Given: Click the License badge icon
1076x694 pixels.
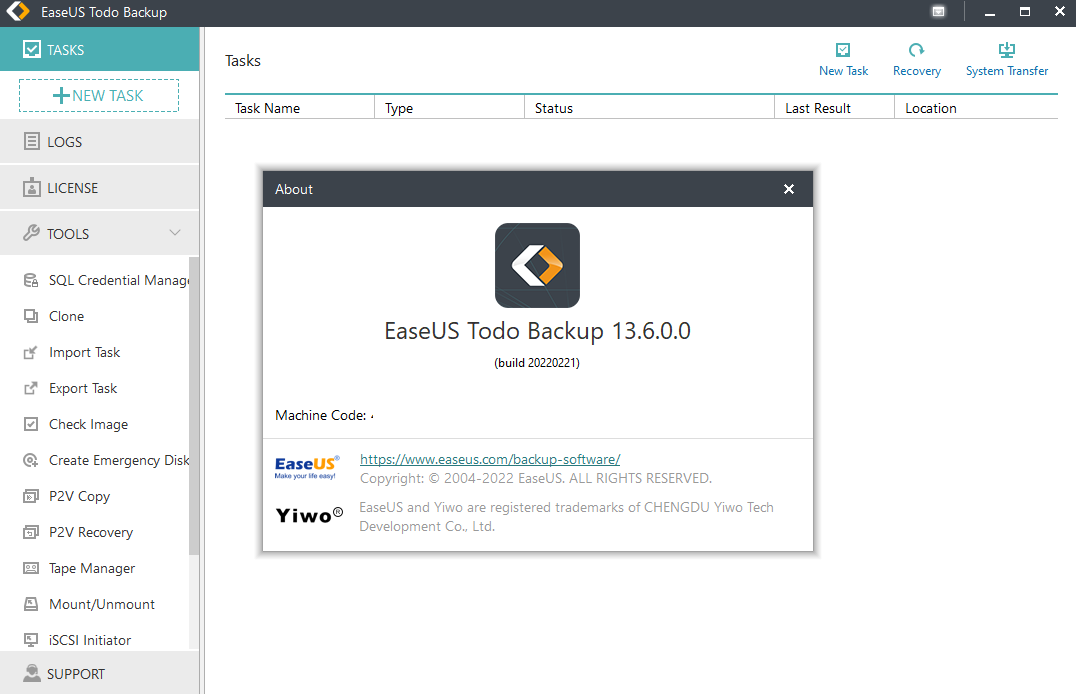Looking at the screenshot, I should coord(32,187).
